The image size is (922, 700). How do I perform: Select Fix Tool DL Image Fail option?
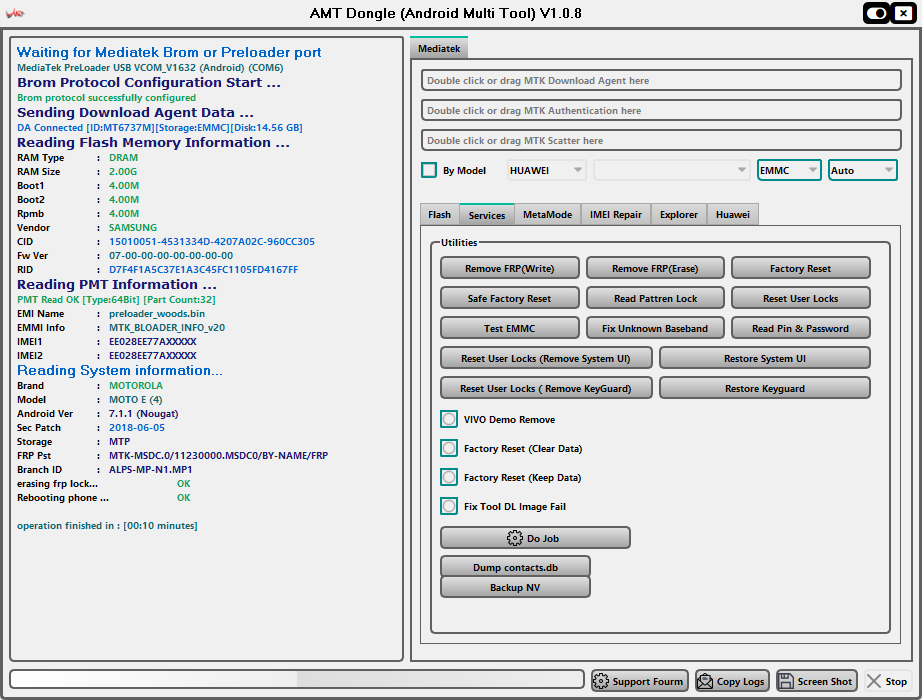(450, 507)
